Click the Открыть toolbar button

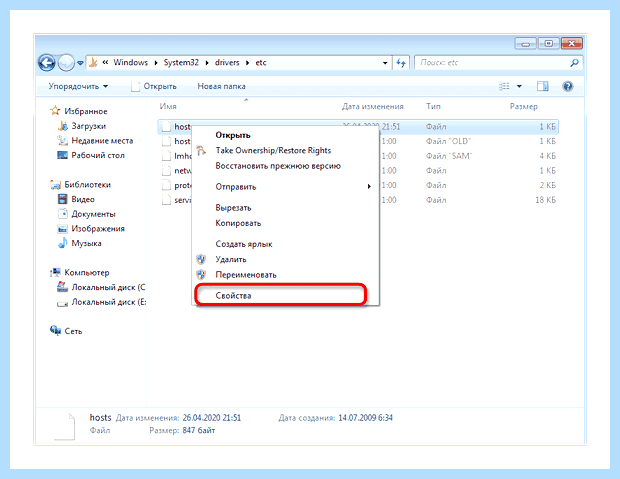tap(154, 86)
